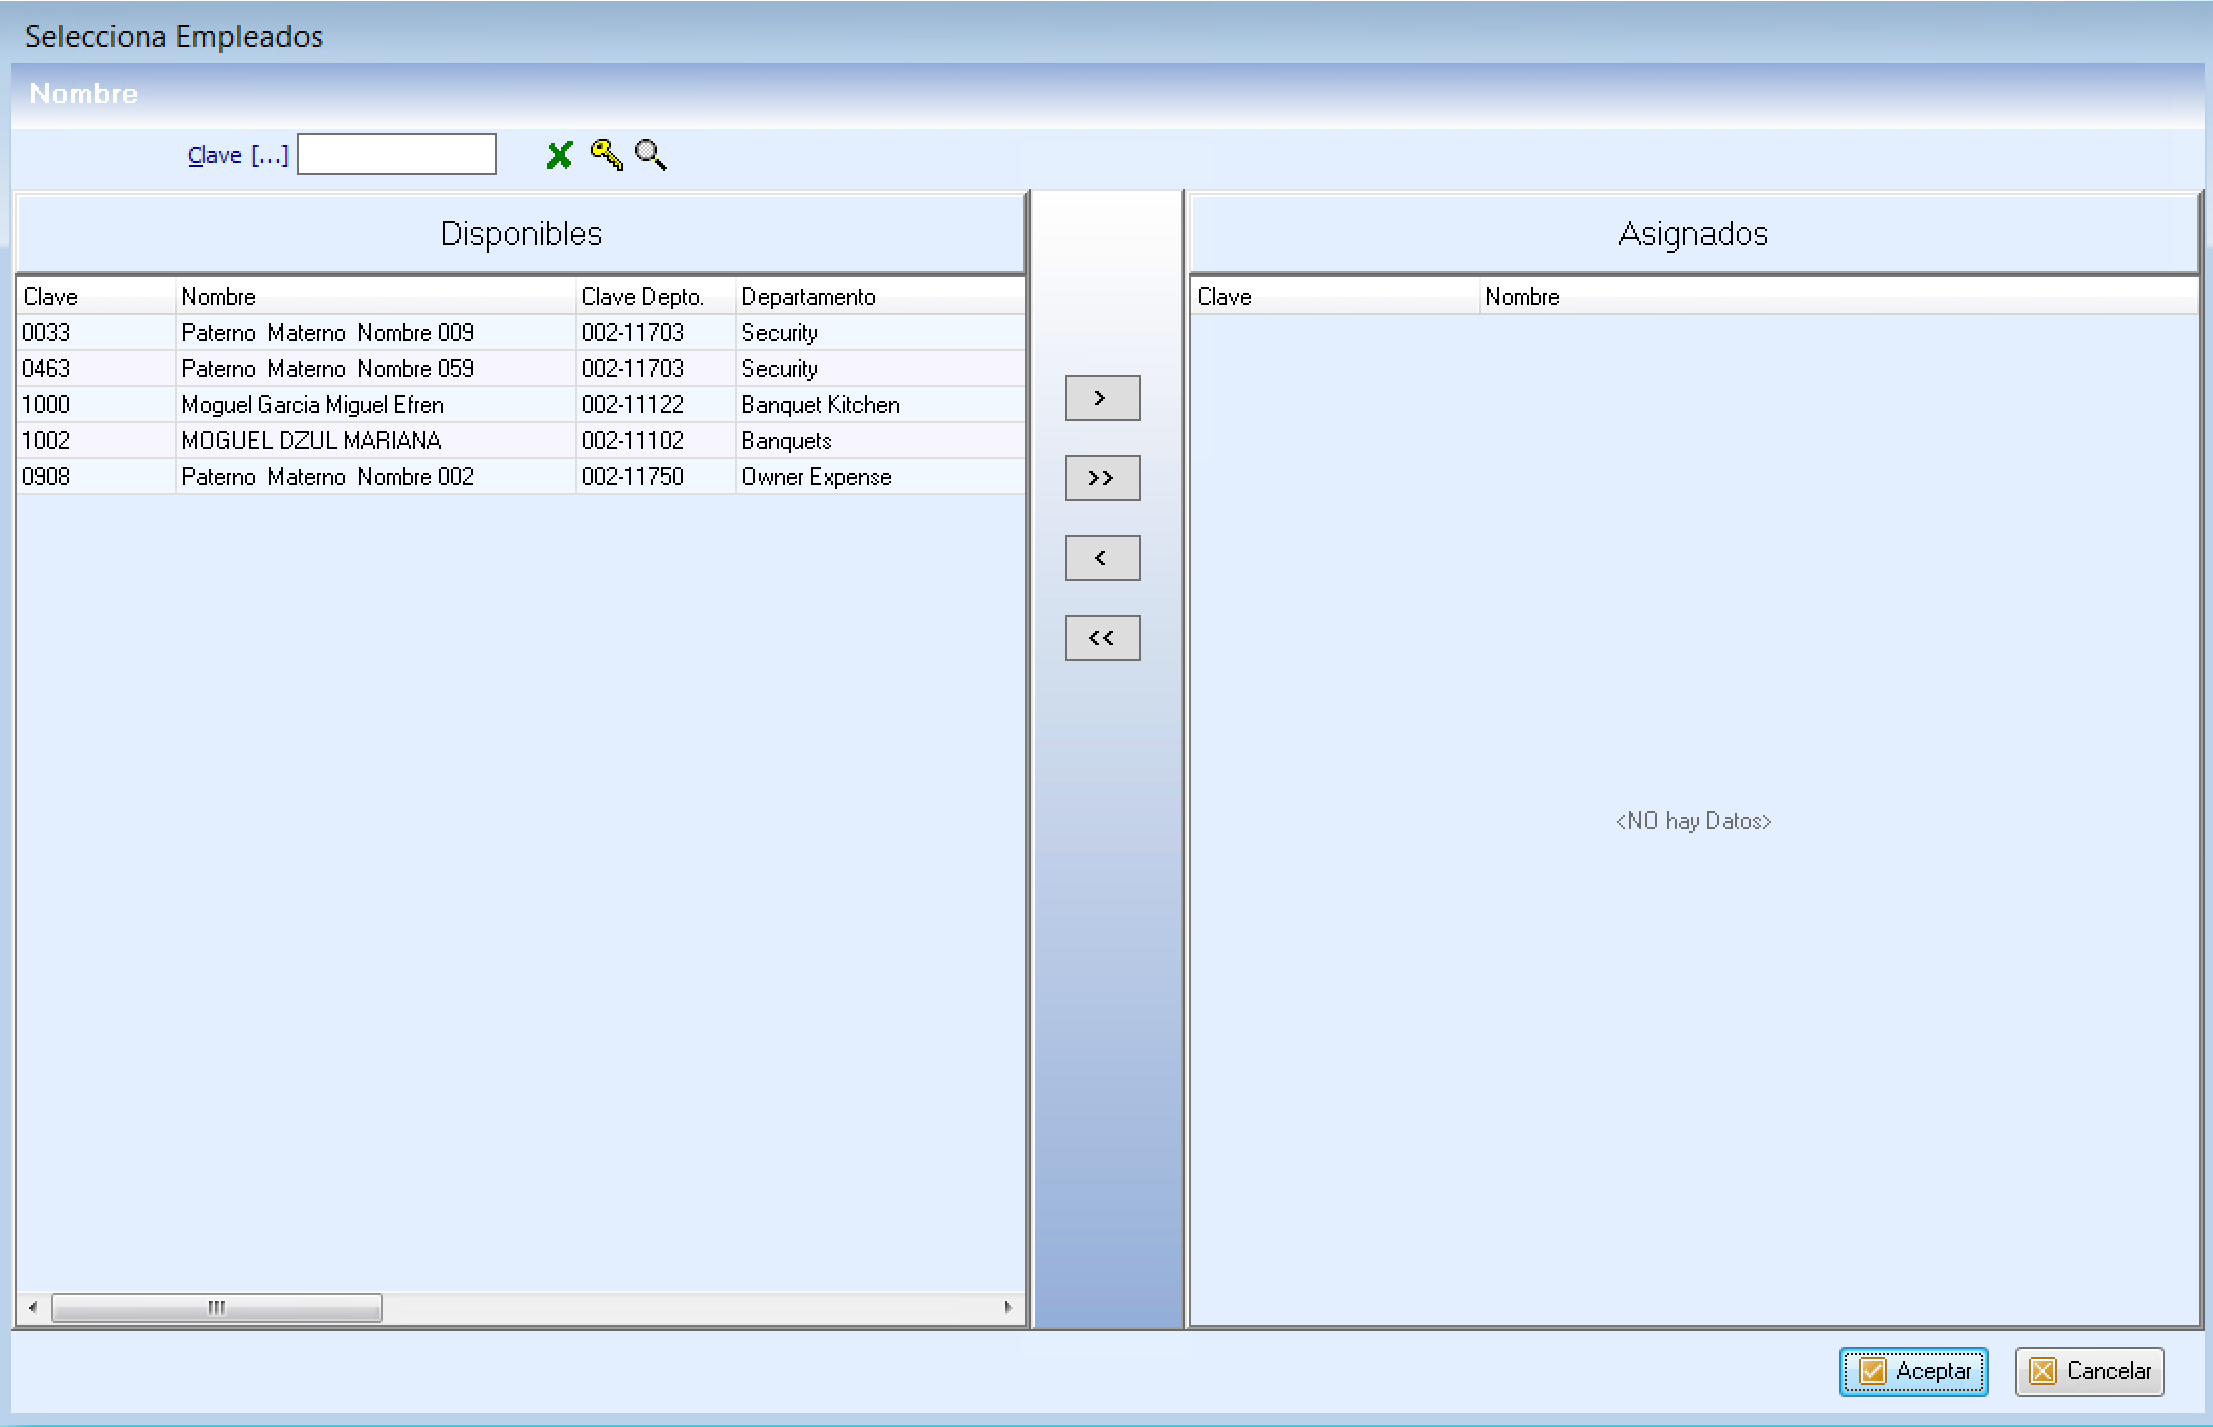
Task: Click inside the Clave search input box
Action: point(397,155)
